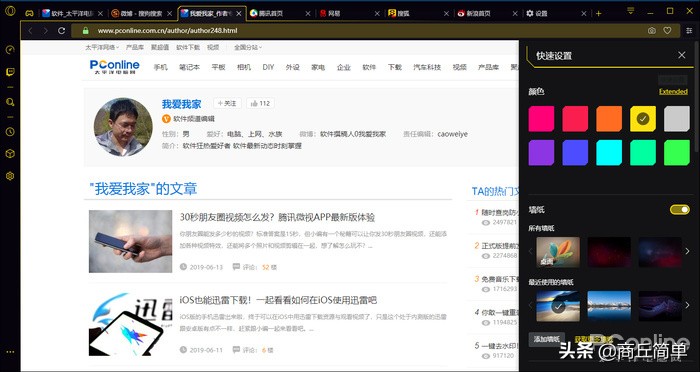Follow author with 关注 button
700x372 pixels.
tap(227, 104)
